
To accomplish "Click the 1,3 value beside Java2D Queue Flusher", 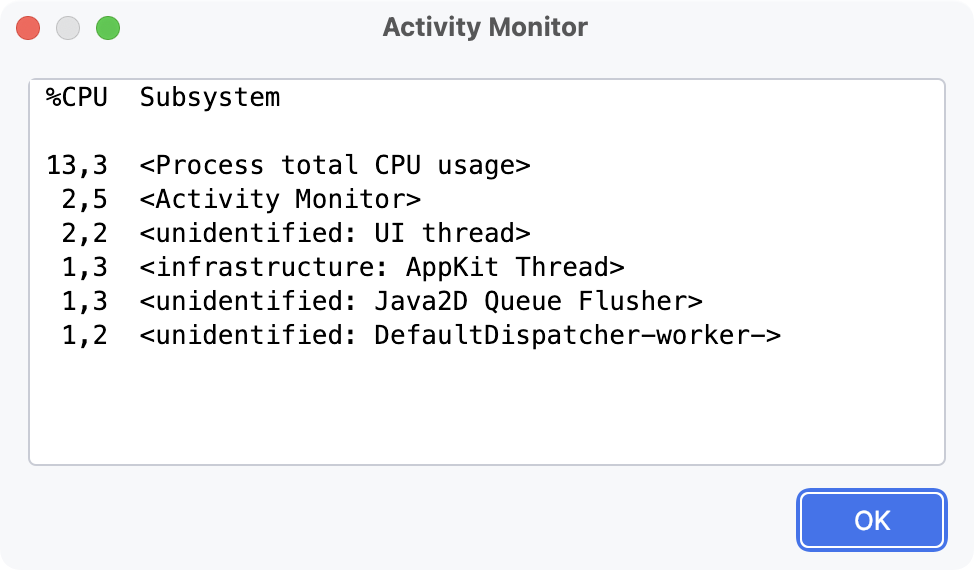I will 85,302.
